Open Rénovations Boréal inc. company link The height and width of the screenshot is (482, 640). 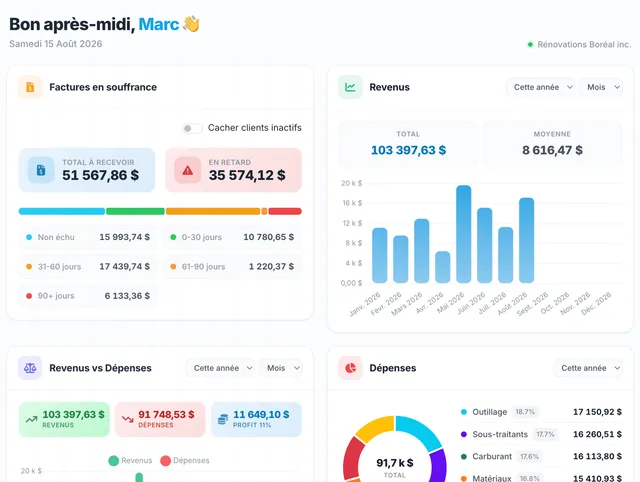584,44
